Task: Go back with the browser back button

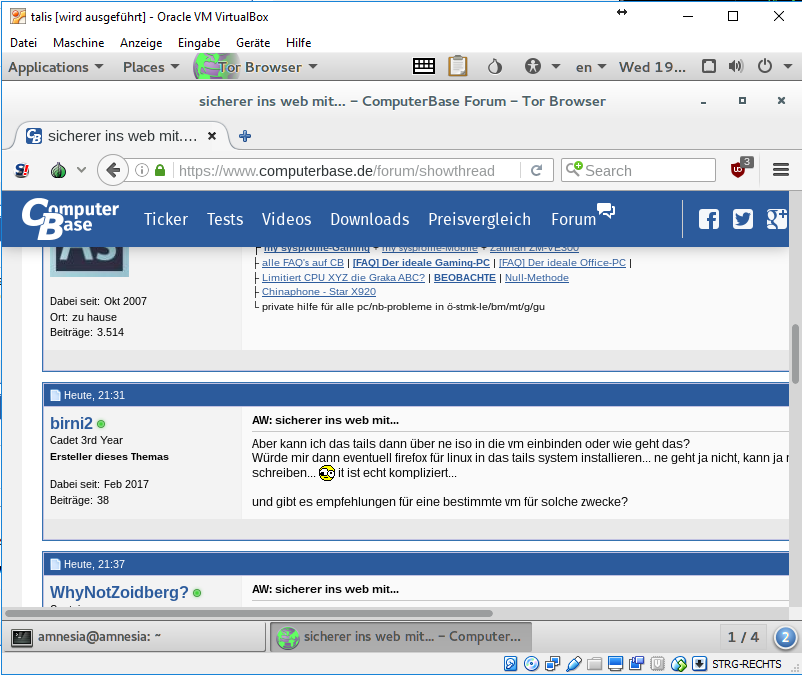Action: pyautogui.click(x=113, y=170)
